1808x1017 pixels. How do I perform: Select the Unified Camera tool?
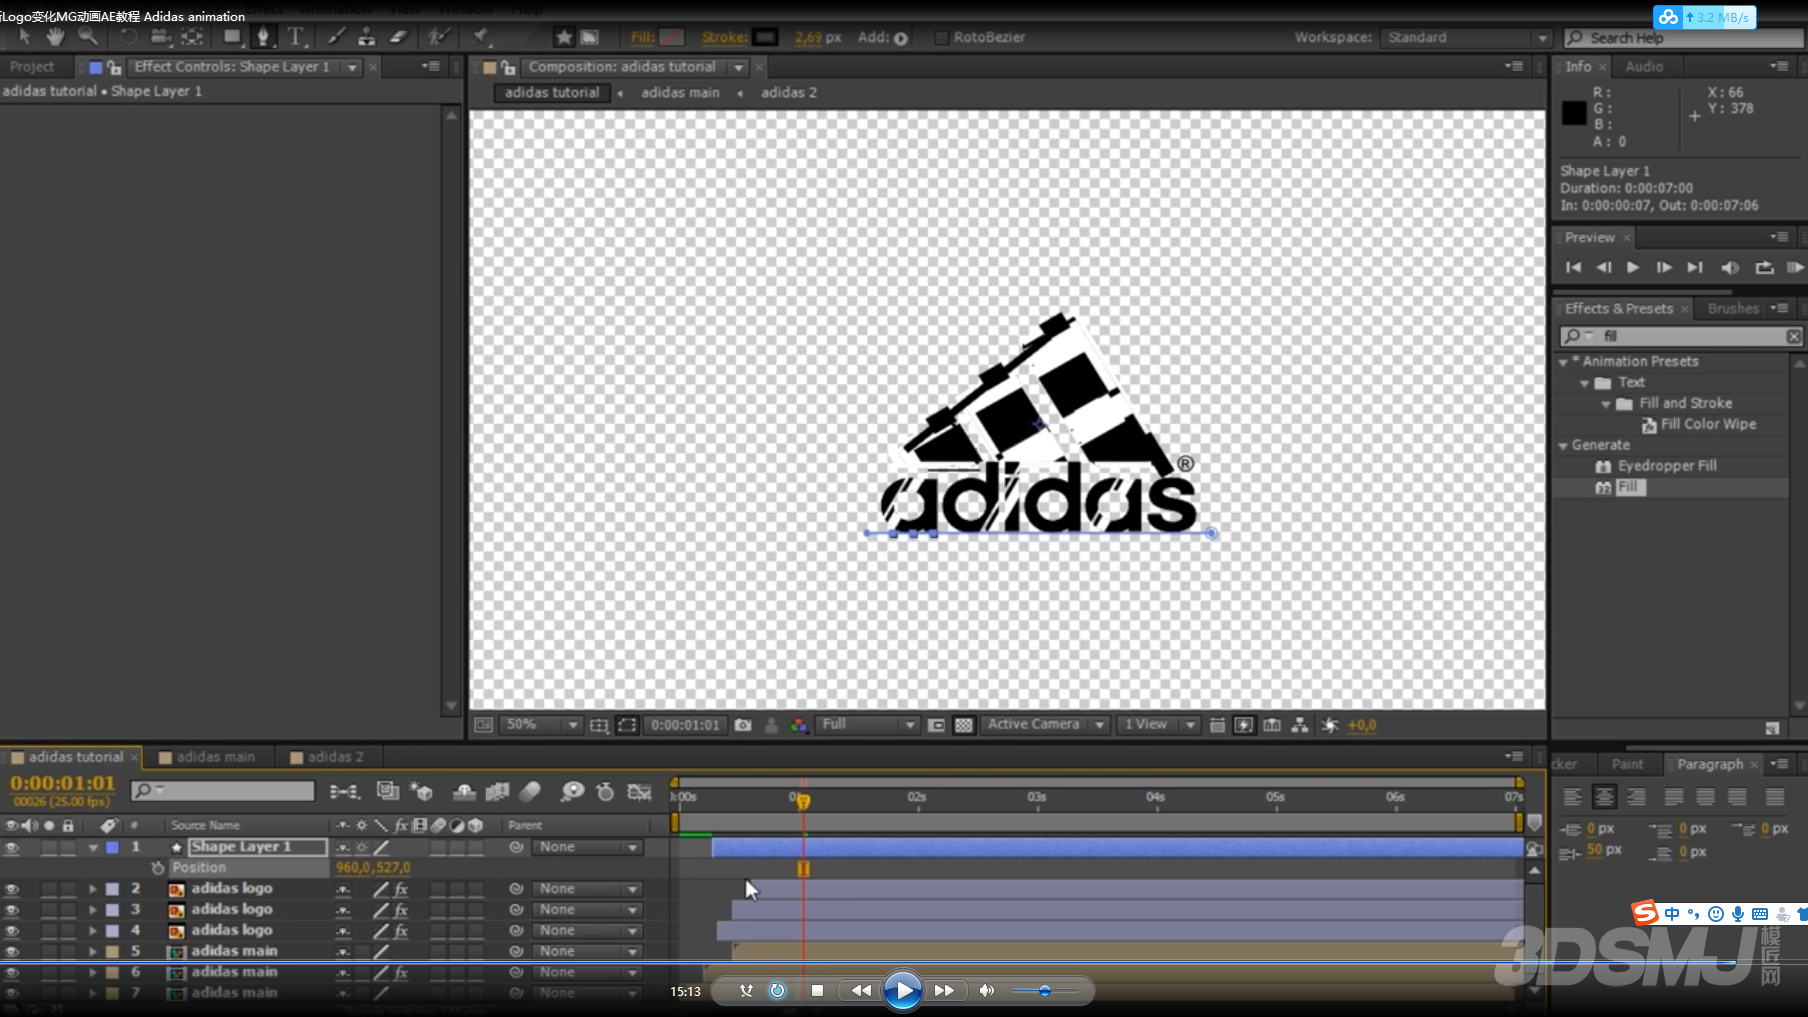[x=160, y=37]
